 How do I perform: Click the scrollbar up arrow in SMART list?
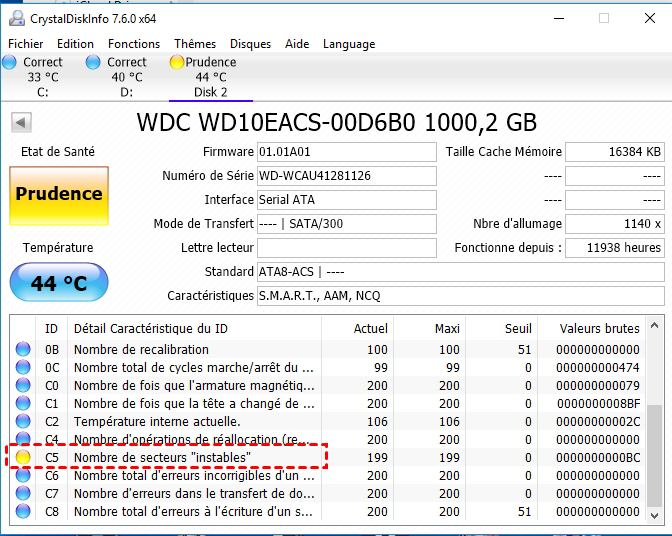click(654, 326)
